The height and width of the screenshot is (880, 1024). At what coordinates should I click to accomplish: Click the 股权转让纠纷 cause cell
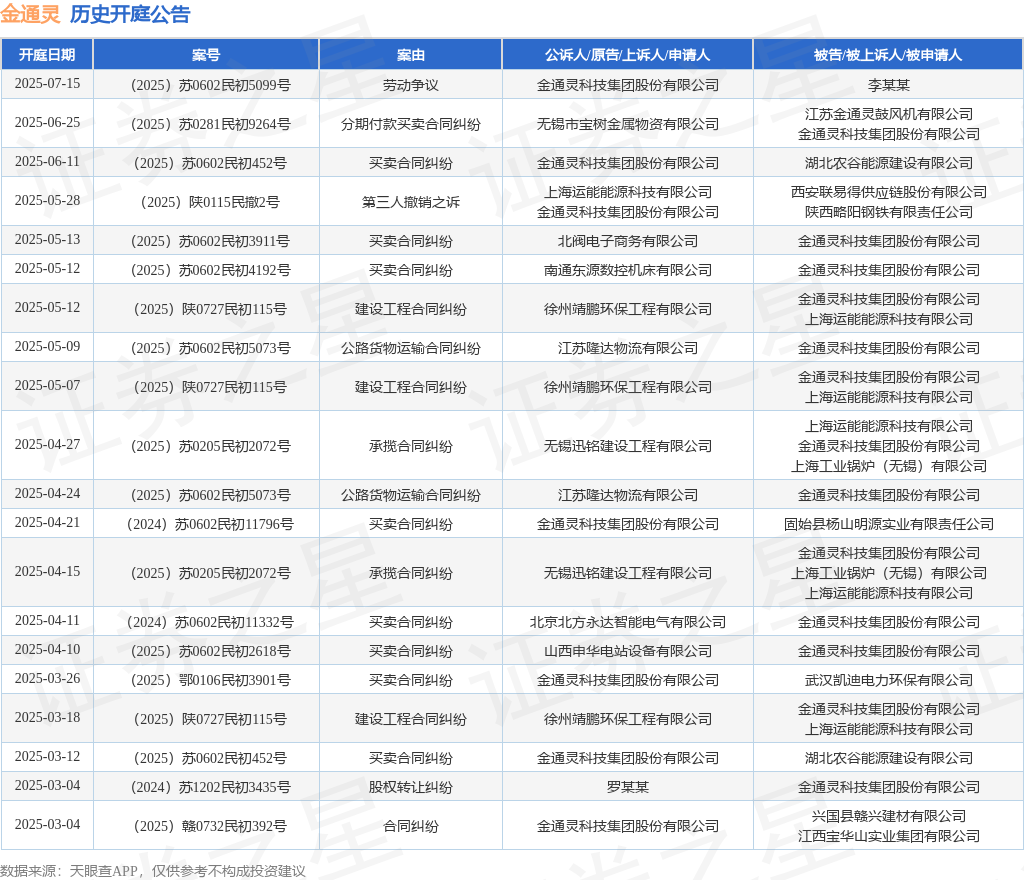coord(411,787)
